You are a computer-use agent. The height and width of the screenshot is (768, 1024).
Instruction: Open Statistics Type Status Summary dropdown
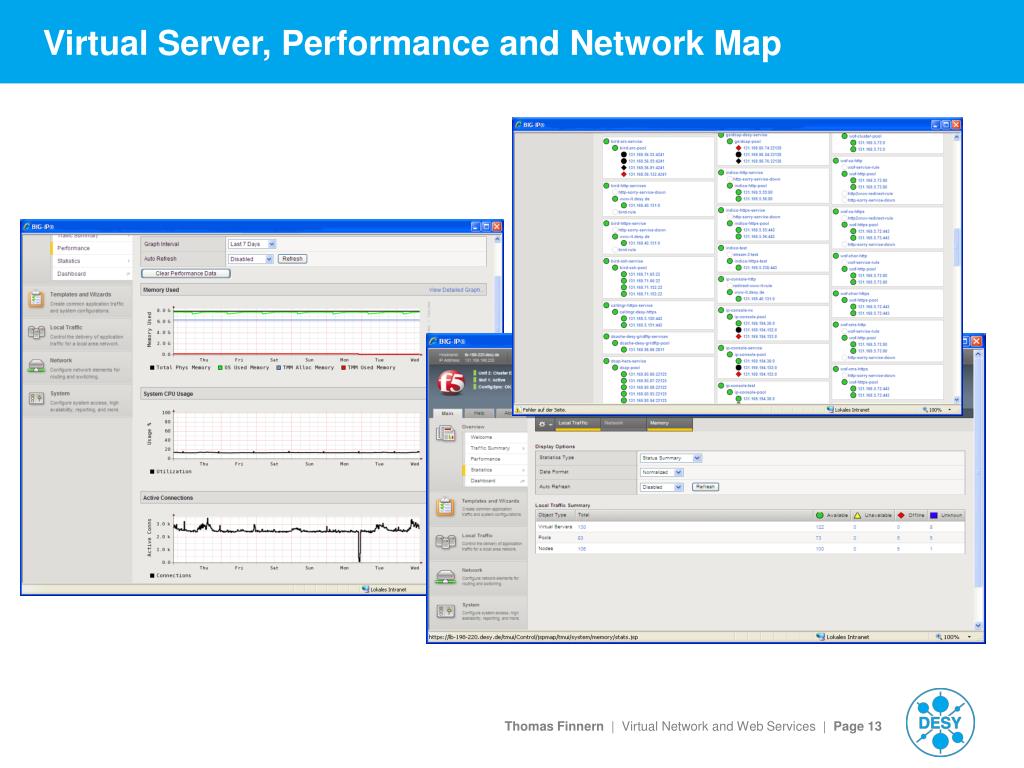pos(671,458)
